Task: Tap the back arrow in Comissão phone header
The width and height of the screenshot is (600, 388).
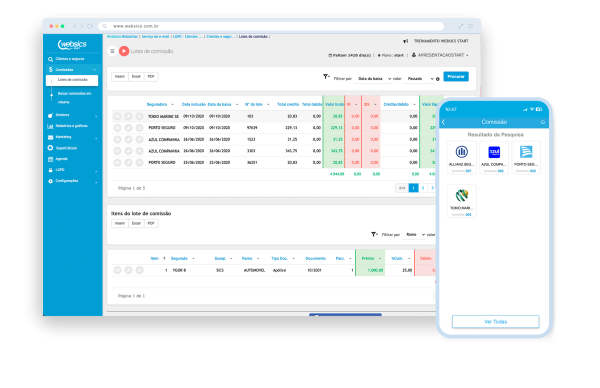Action: point(444,122)
